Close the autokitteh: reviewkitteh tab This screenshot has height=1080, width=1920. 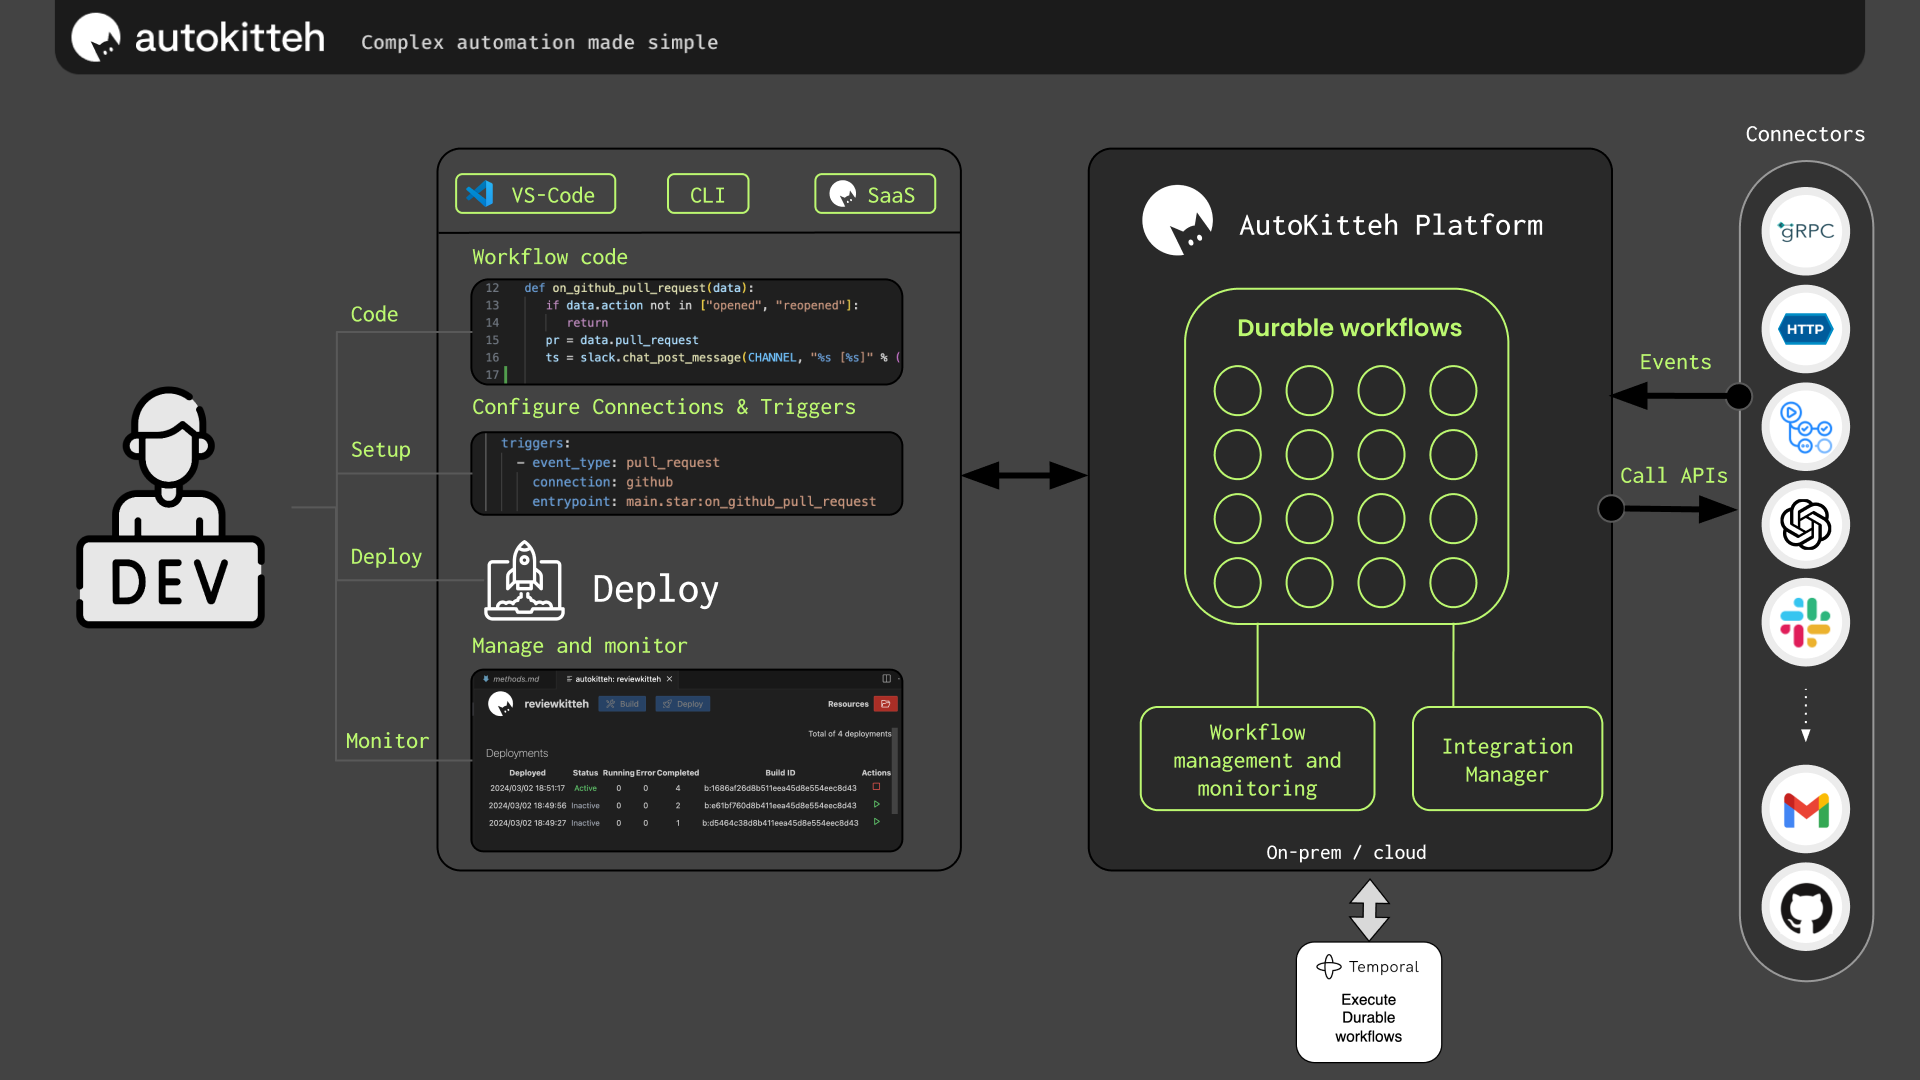(x=670, y=679)
